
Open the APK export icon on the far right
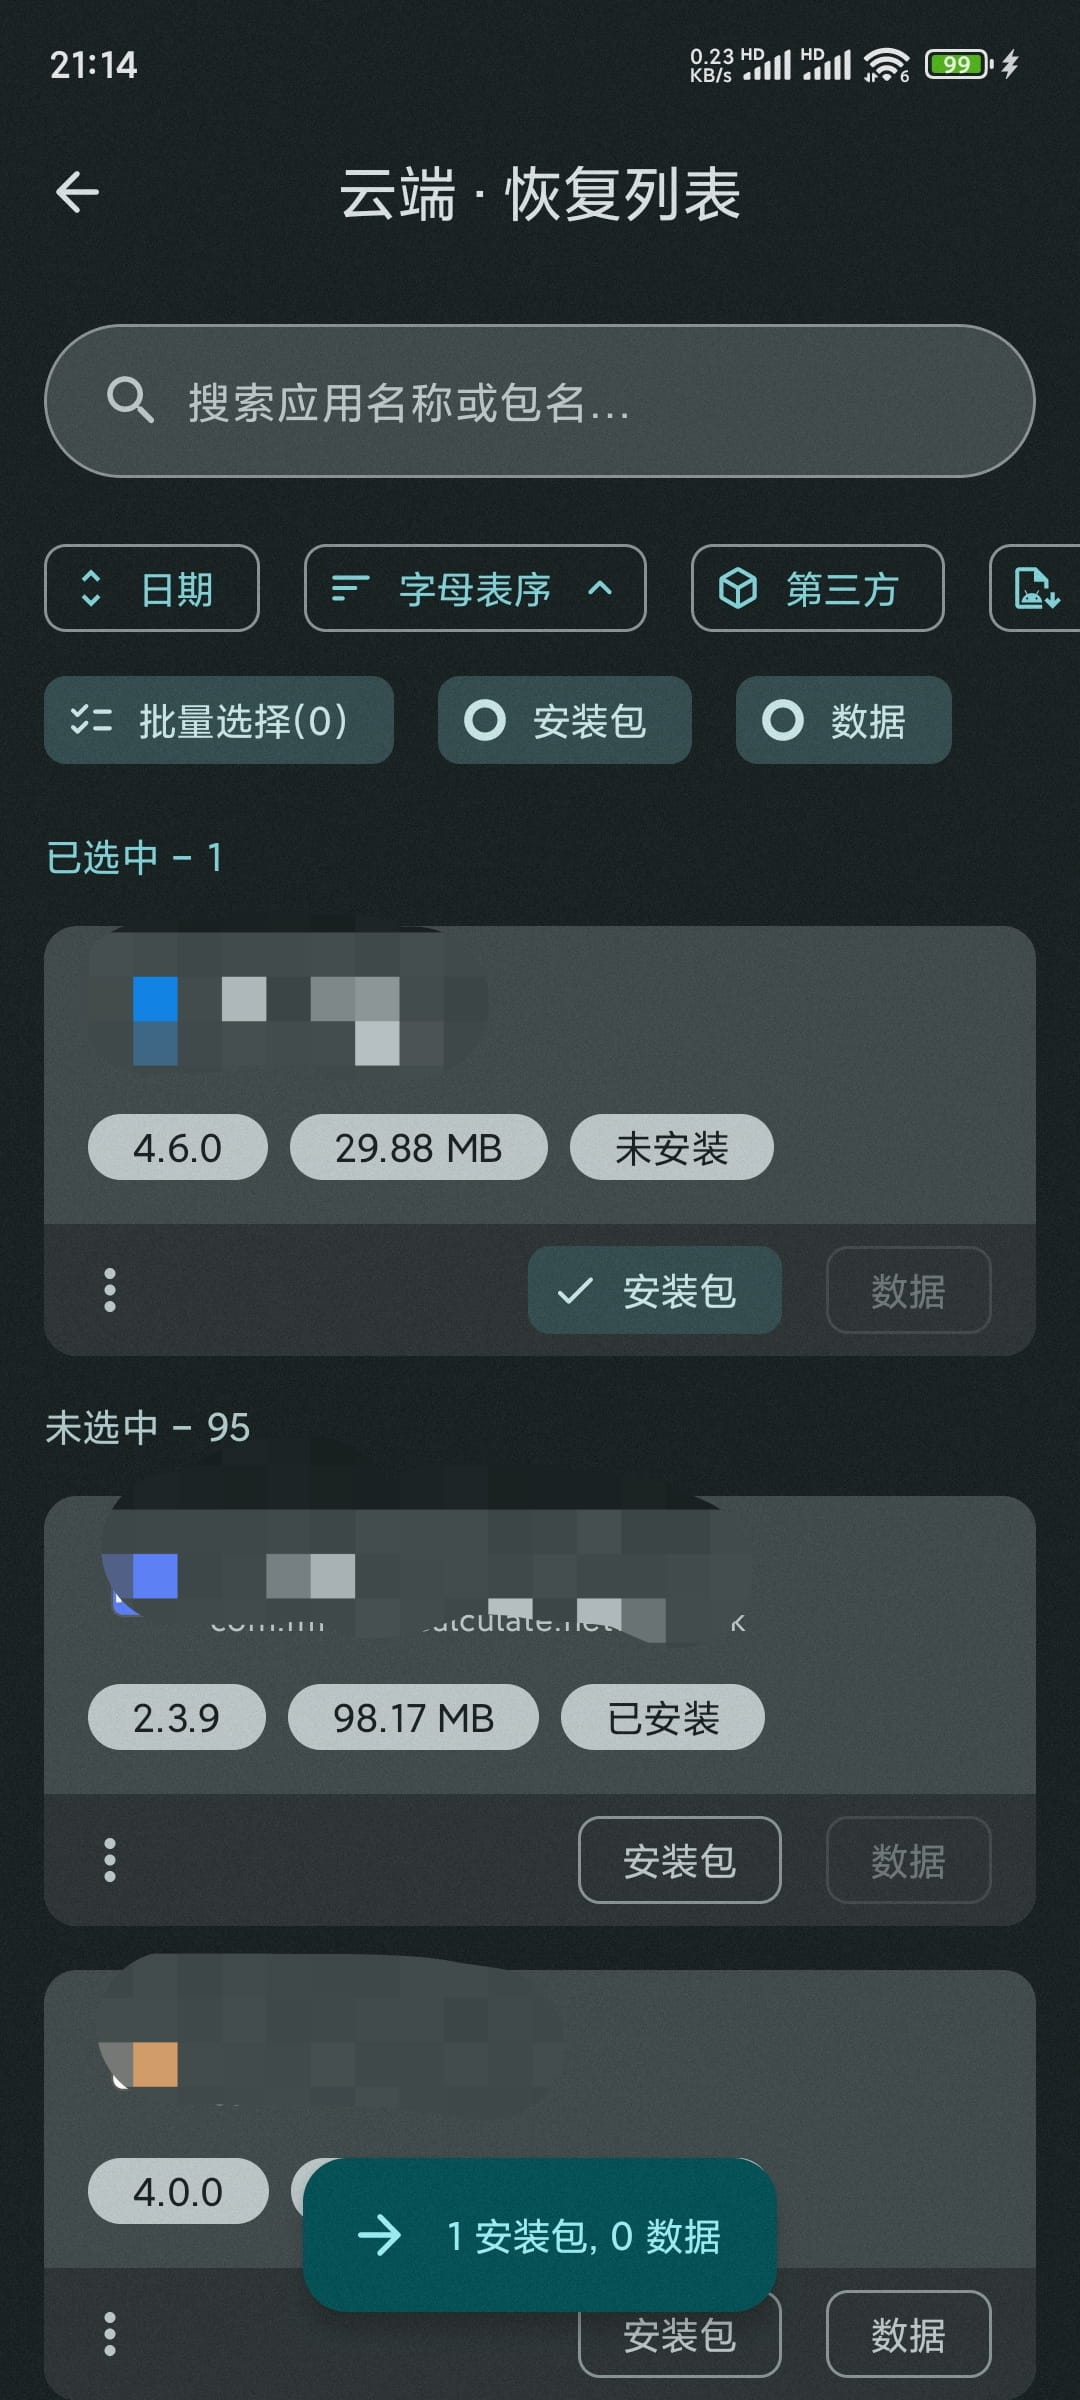(1035, 589)
